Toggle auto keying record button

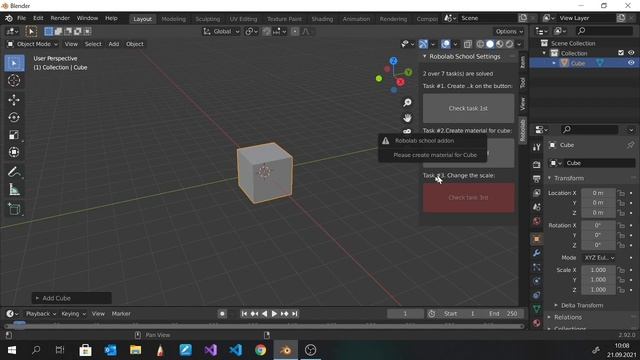pos(222,313)
